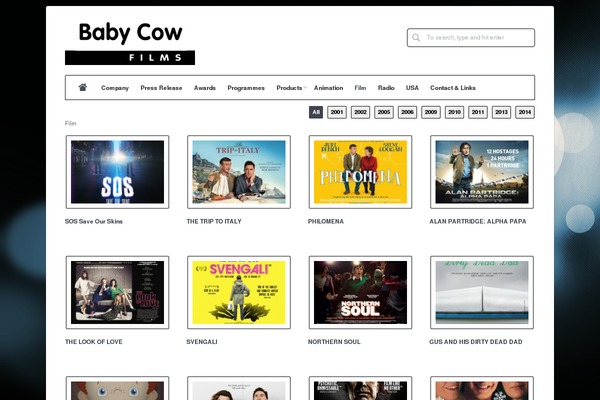Select Film in the navigation bar
600x400 pixels.
click(360, 88)
